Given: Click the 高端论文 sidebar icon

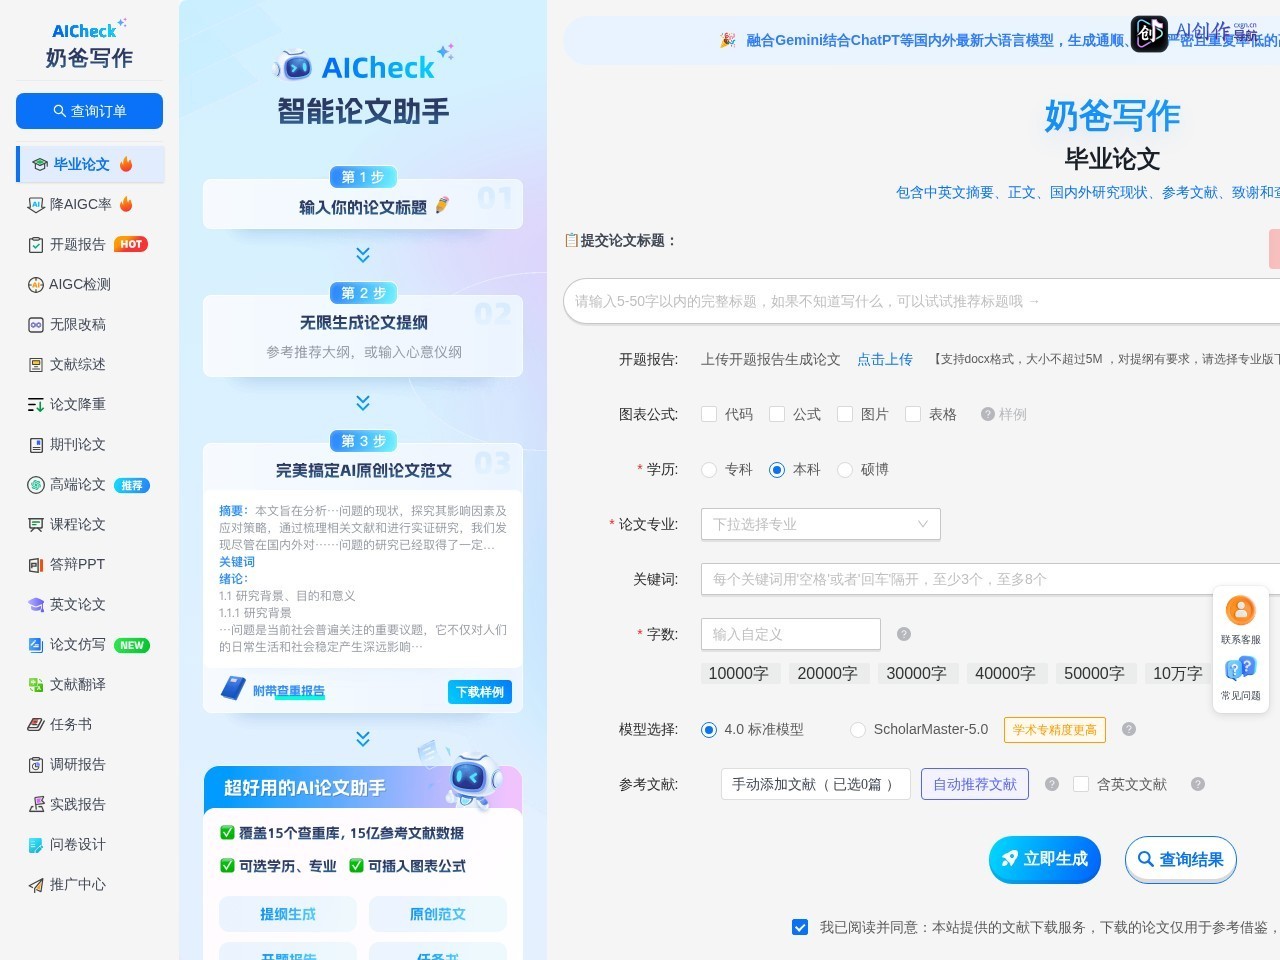Looking at the screenshot, I should point(36,485).
